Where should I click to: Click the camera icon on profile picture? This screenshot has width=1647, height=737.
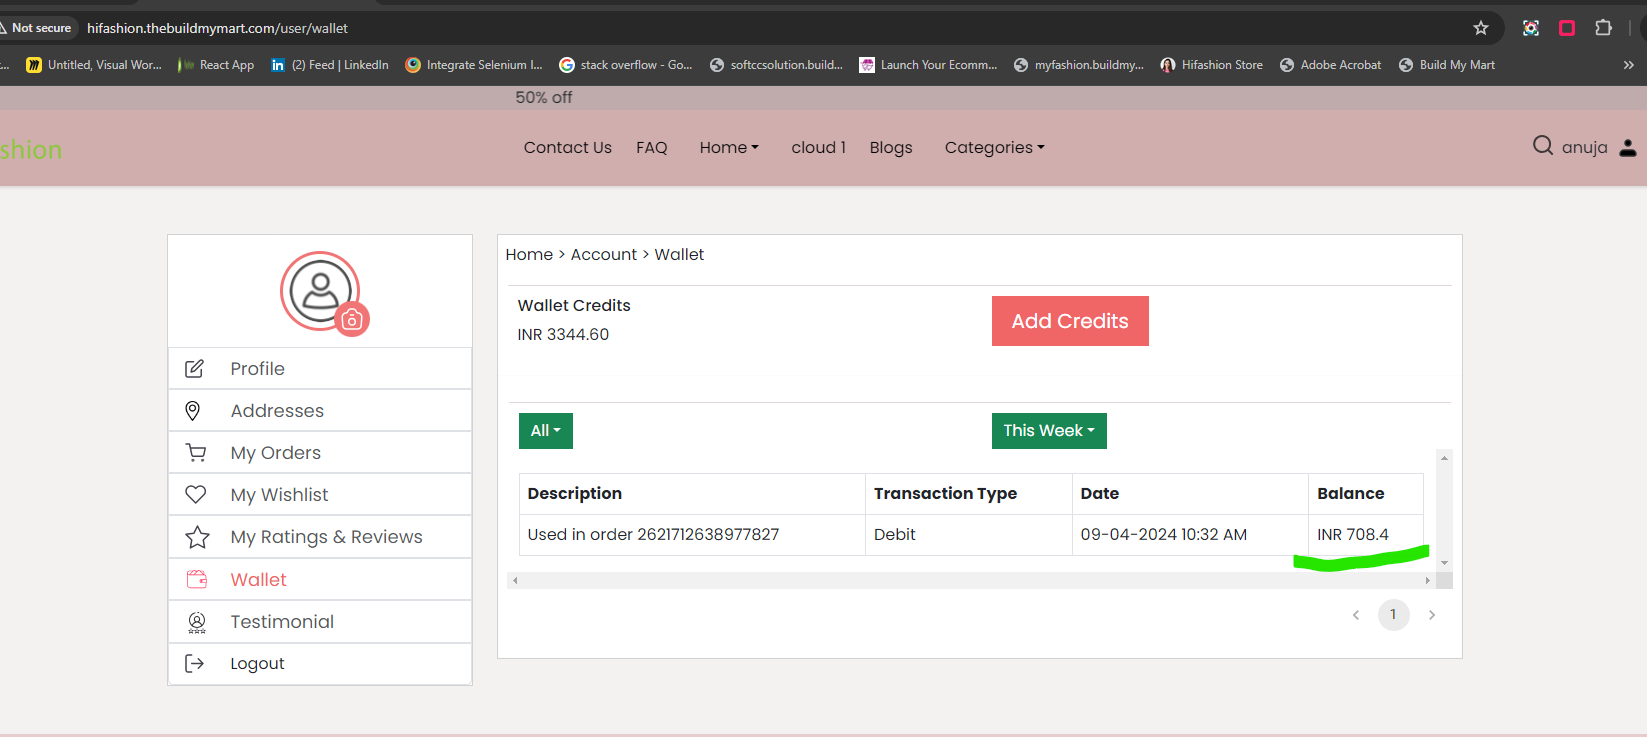352,320
